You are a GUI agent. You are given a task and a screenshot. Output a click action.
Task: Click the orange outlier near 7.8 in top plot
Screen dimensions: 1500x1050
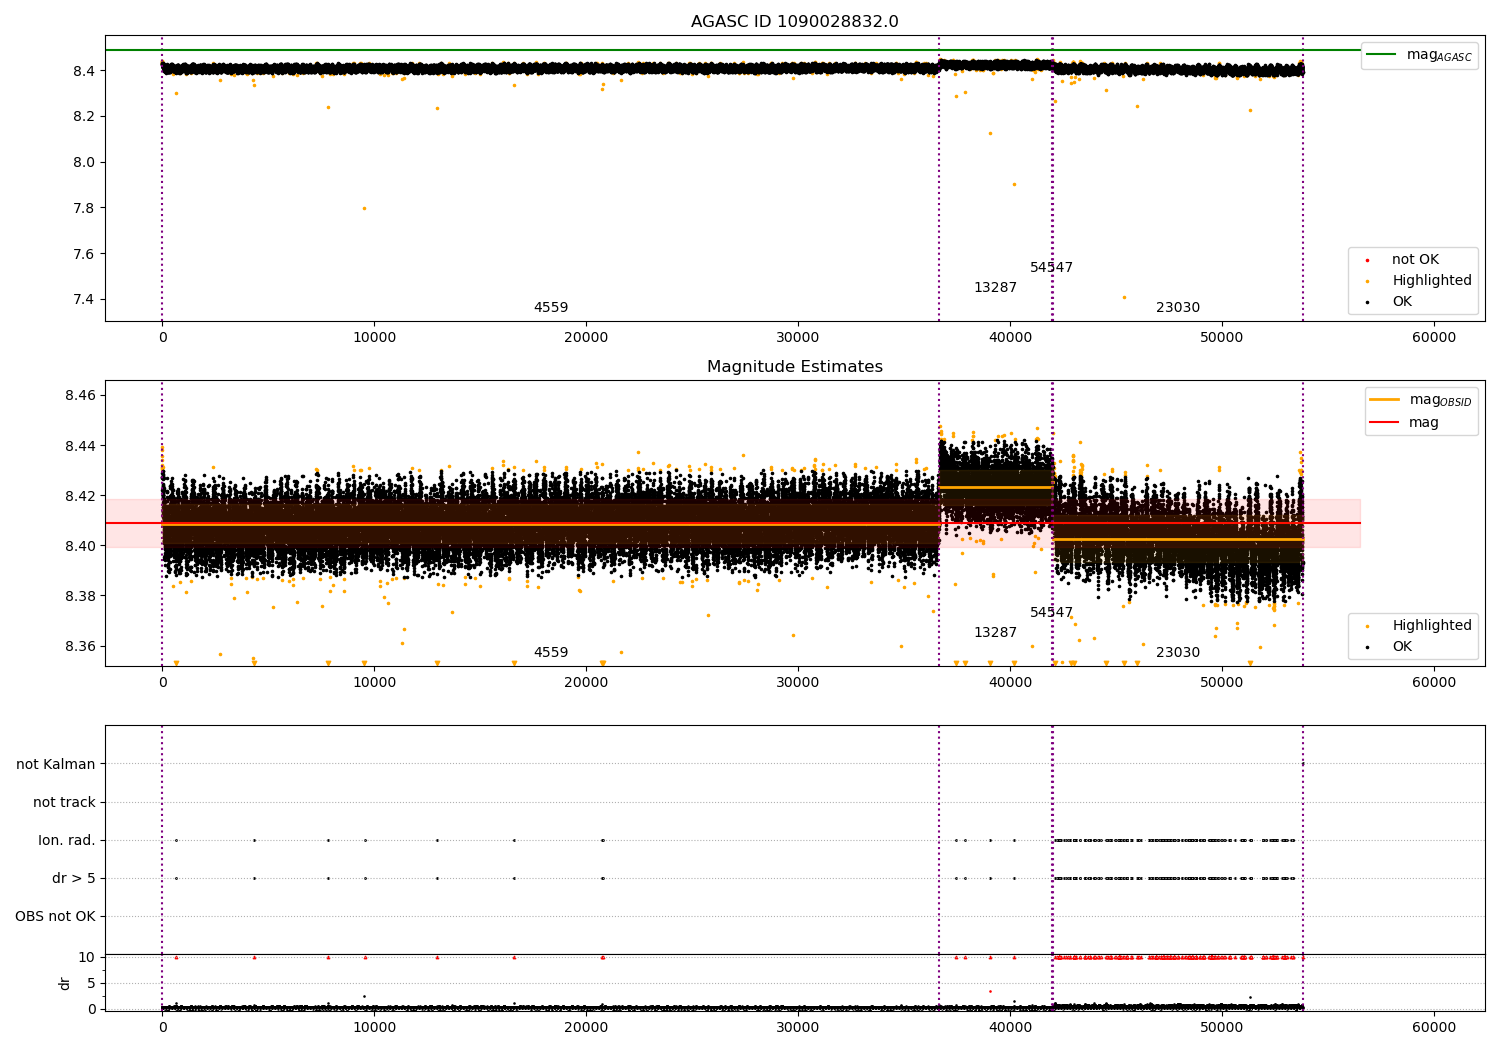364,208
